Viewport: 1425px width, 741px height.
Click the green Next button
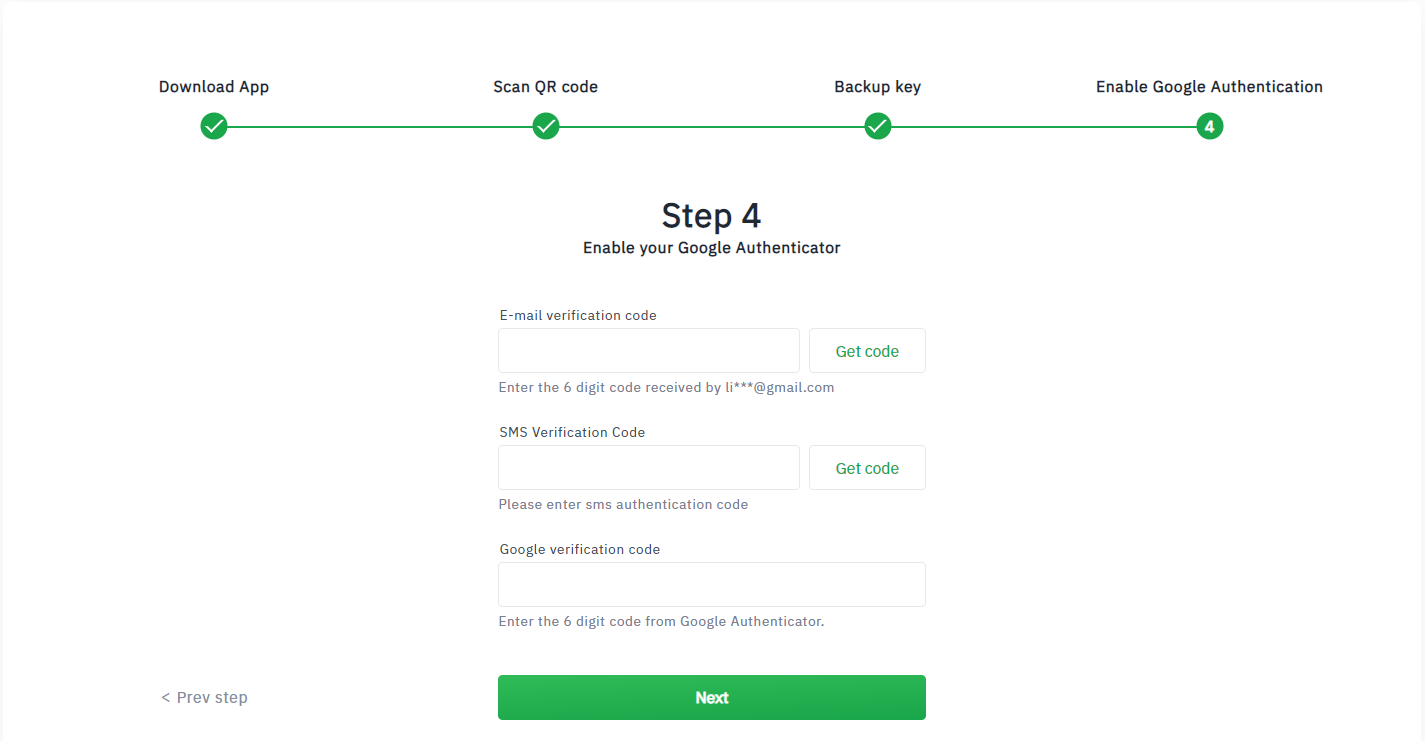(x=712, y=698)
